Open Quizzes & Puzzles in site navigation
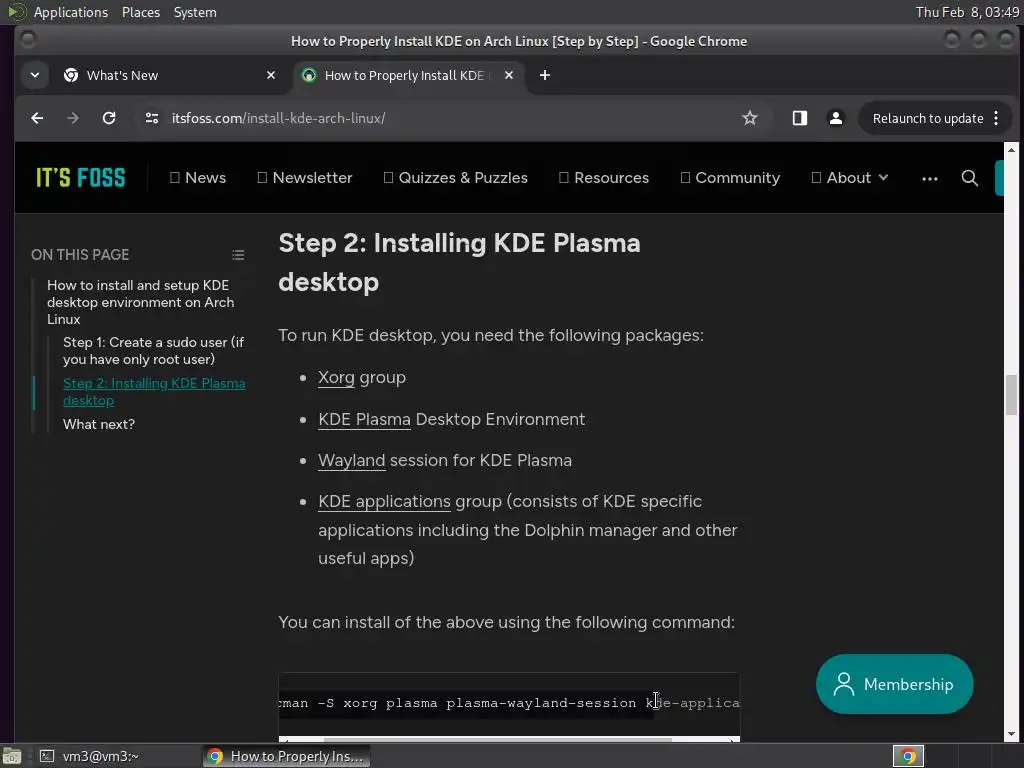The width and height of the screenshot is (1024, 768). [455, 178]
